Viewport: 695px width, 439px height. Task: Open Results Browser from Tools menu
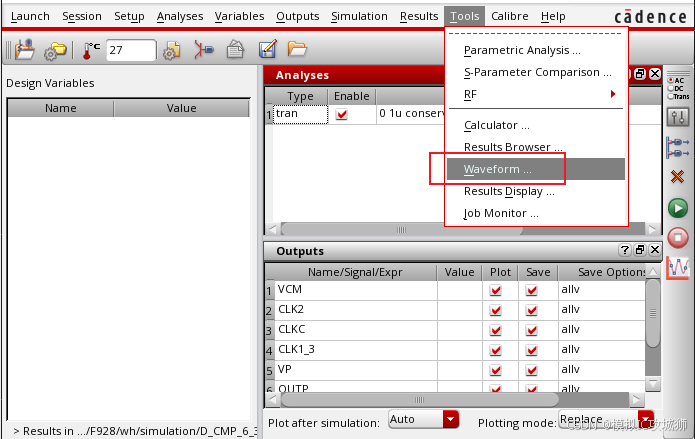[x=536, y=147]
